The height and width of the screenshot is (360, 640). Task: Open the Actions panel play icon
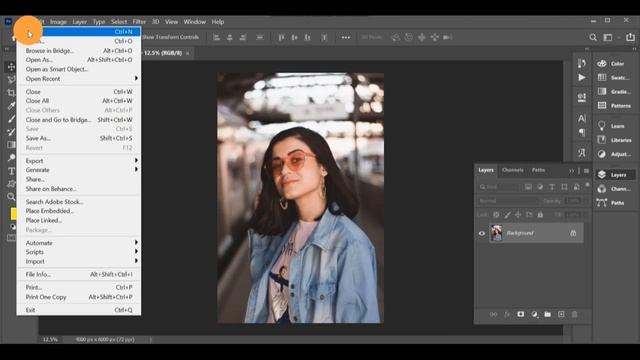coord(582,78)
